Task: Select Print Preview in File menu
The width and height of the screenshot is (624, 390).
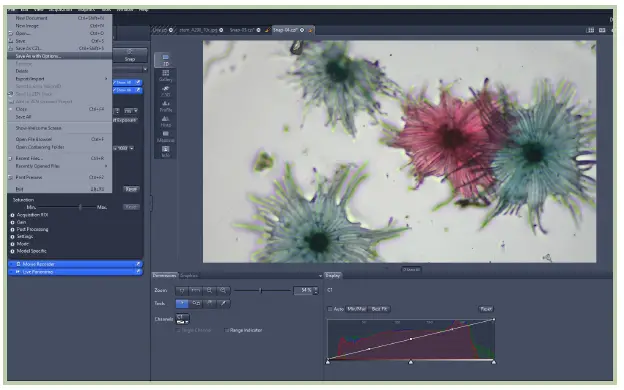Action: pyautogui.click(x=60, y=177)
